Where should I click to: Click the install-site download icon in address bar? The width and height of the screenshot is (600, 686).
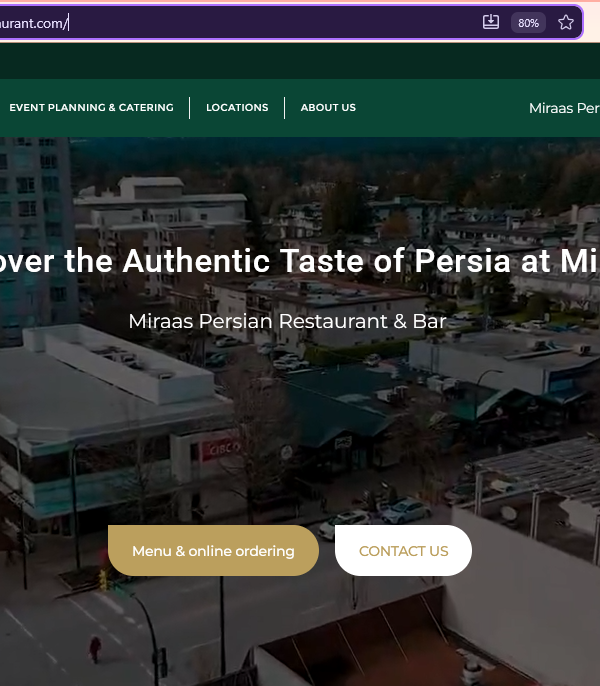(491, 22)
